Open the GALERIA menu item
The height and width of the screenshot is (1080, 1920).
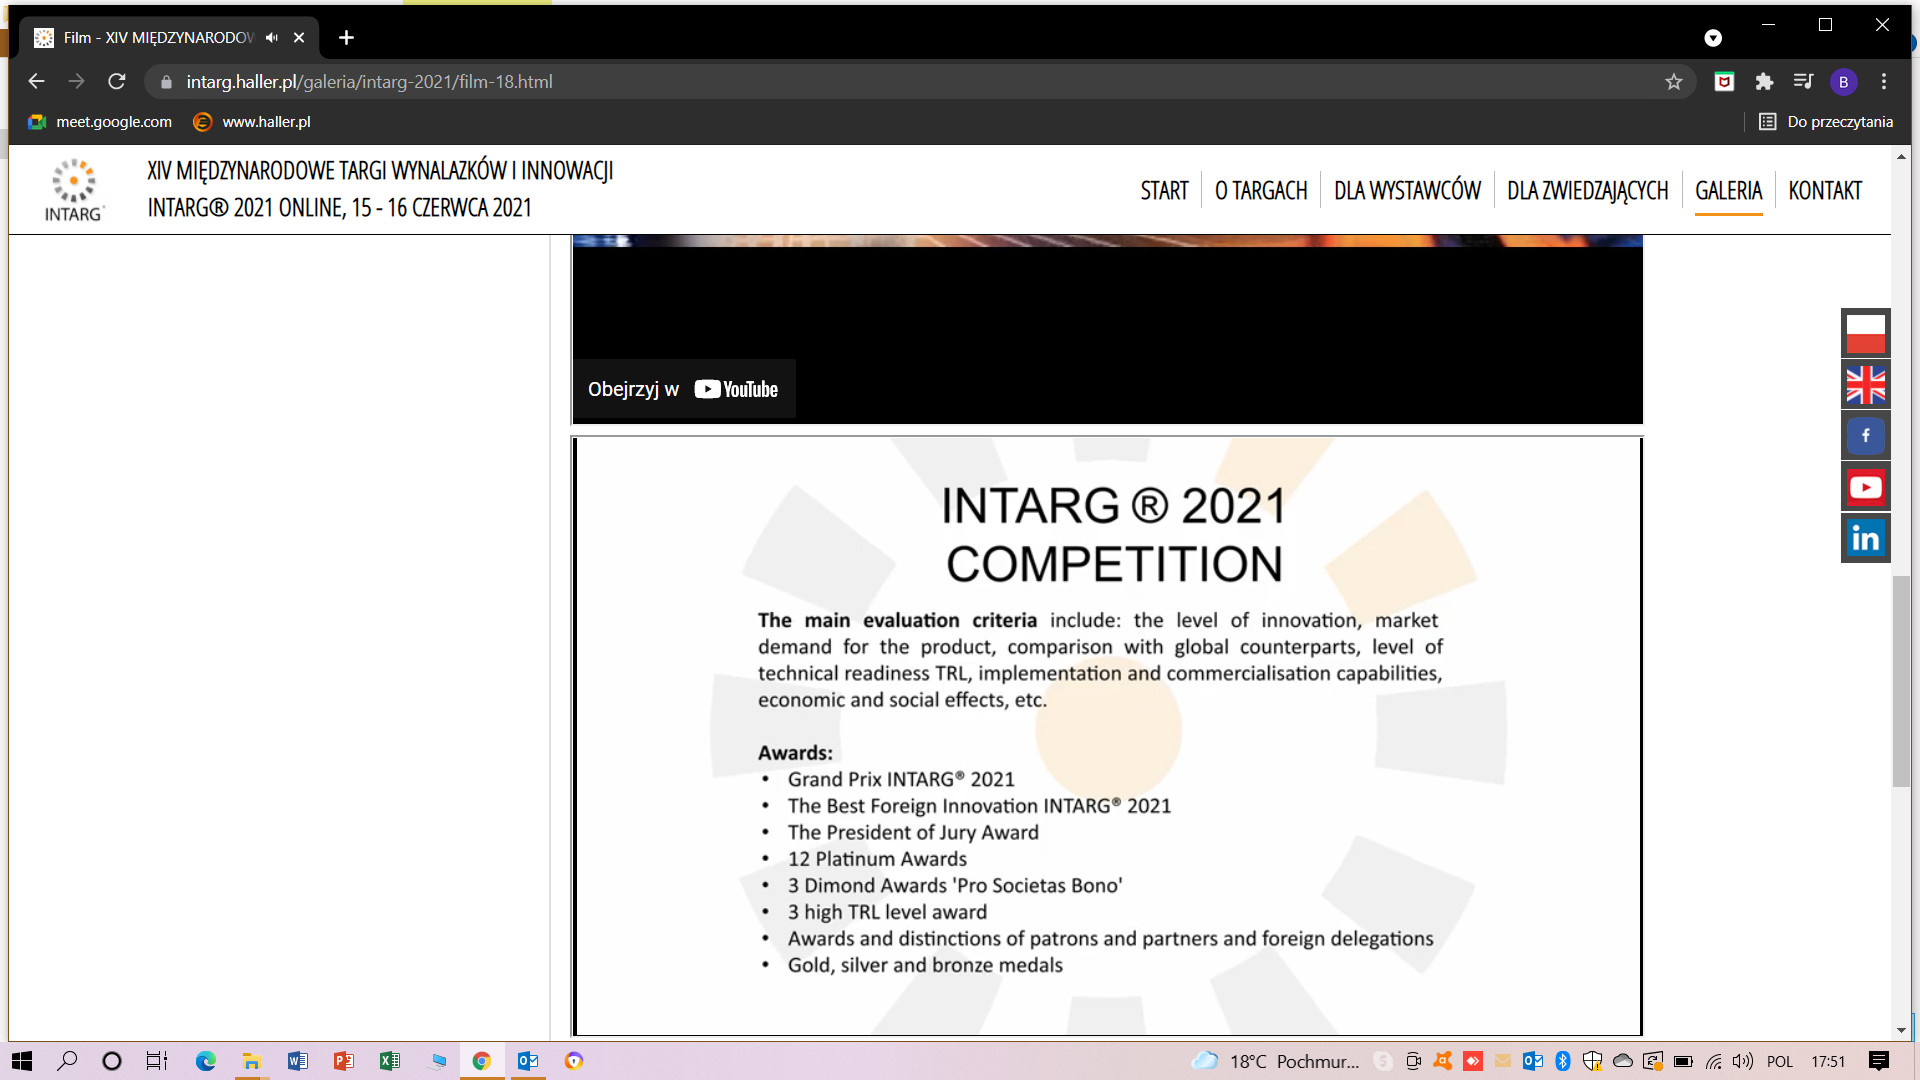pos(1728,190)
